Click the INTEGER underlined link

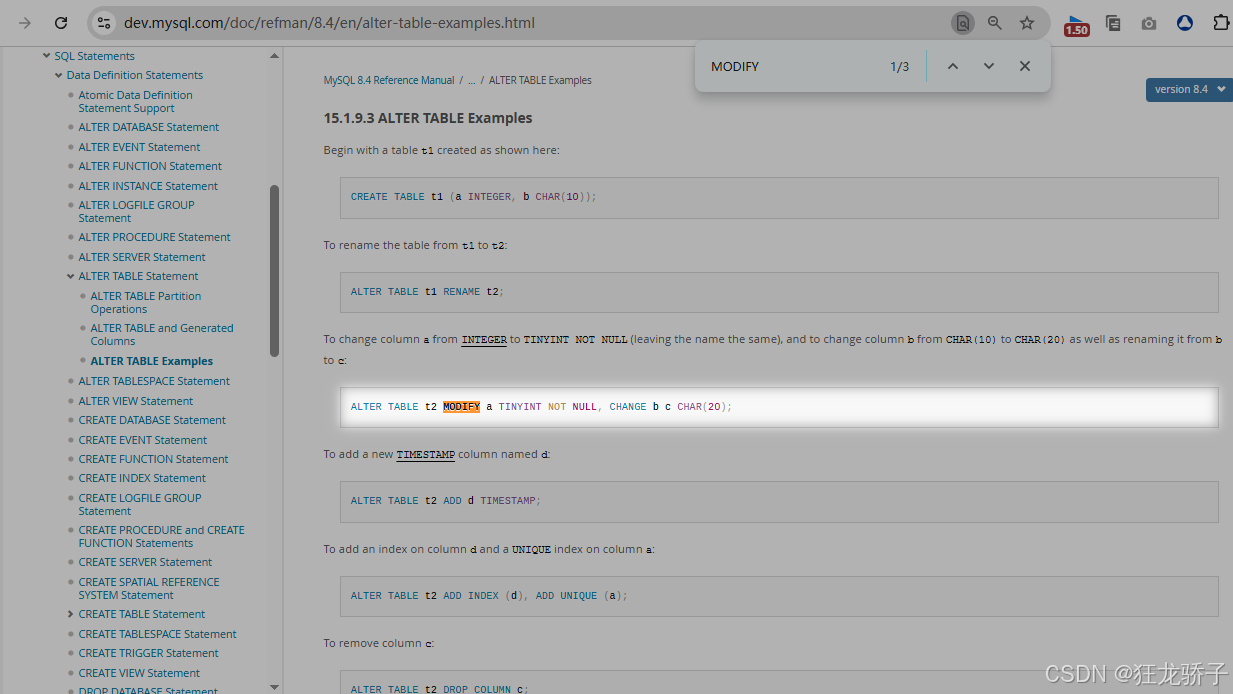coord(484,340)
